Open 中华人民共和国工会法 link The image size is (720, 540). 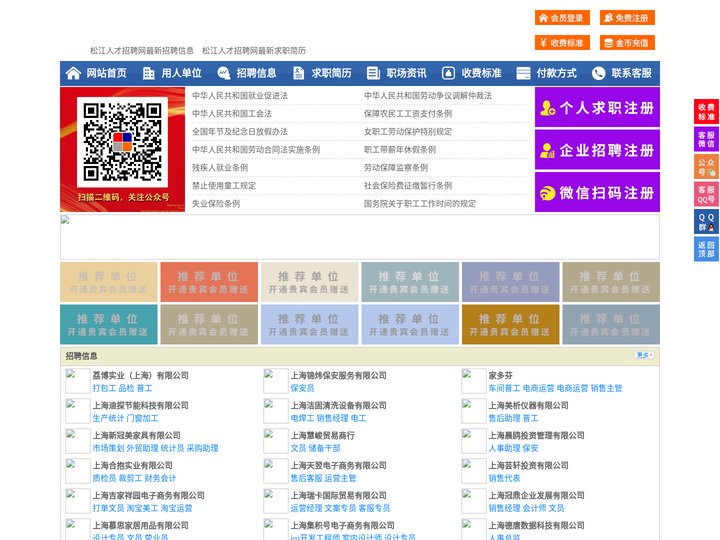232,113
